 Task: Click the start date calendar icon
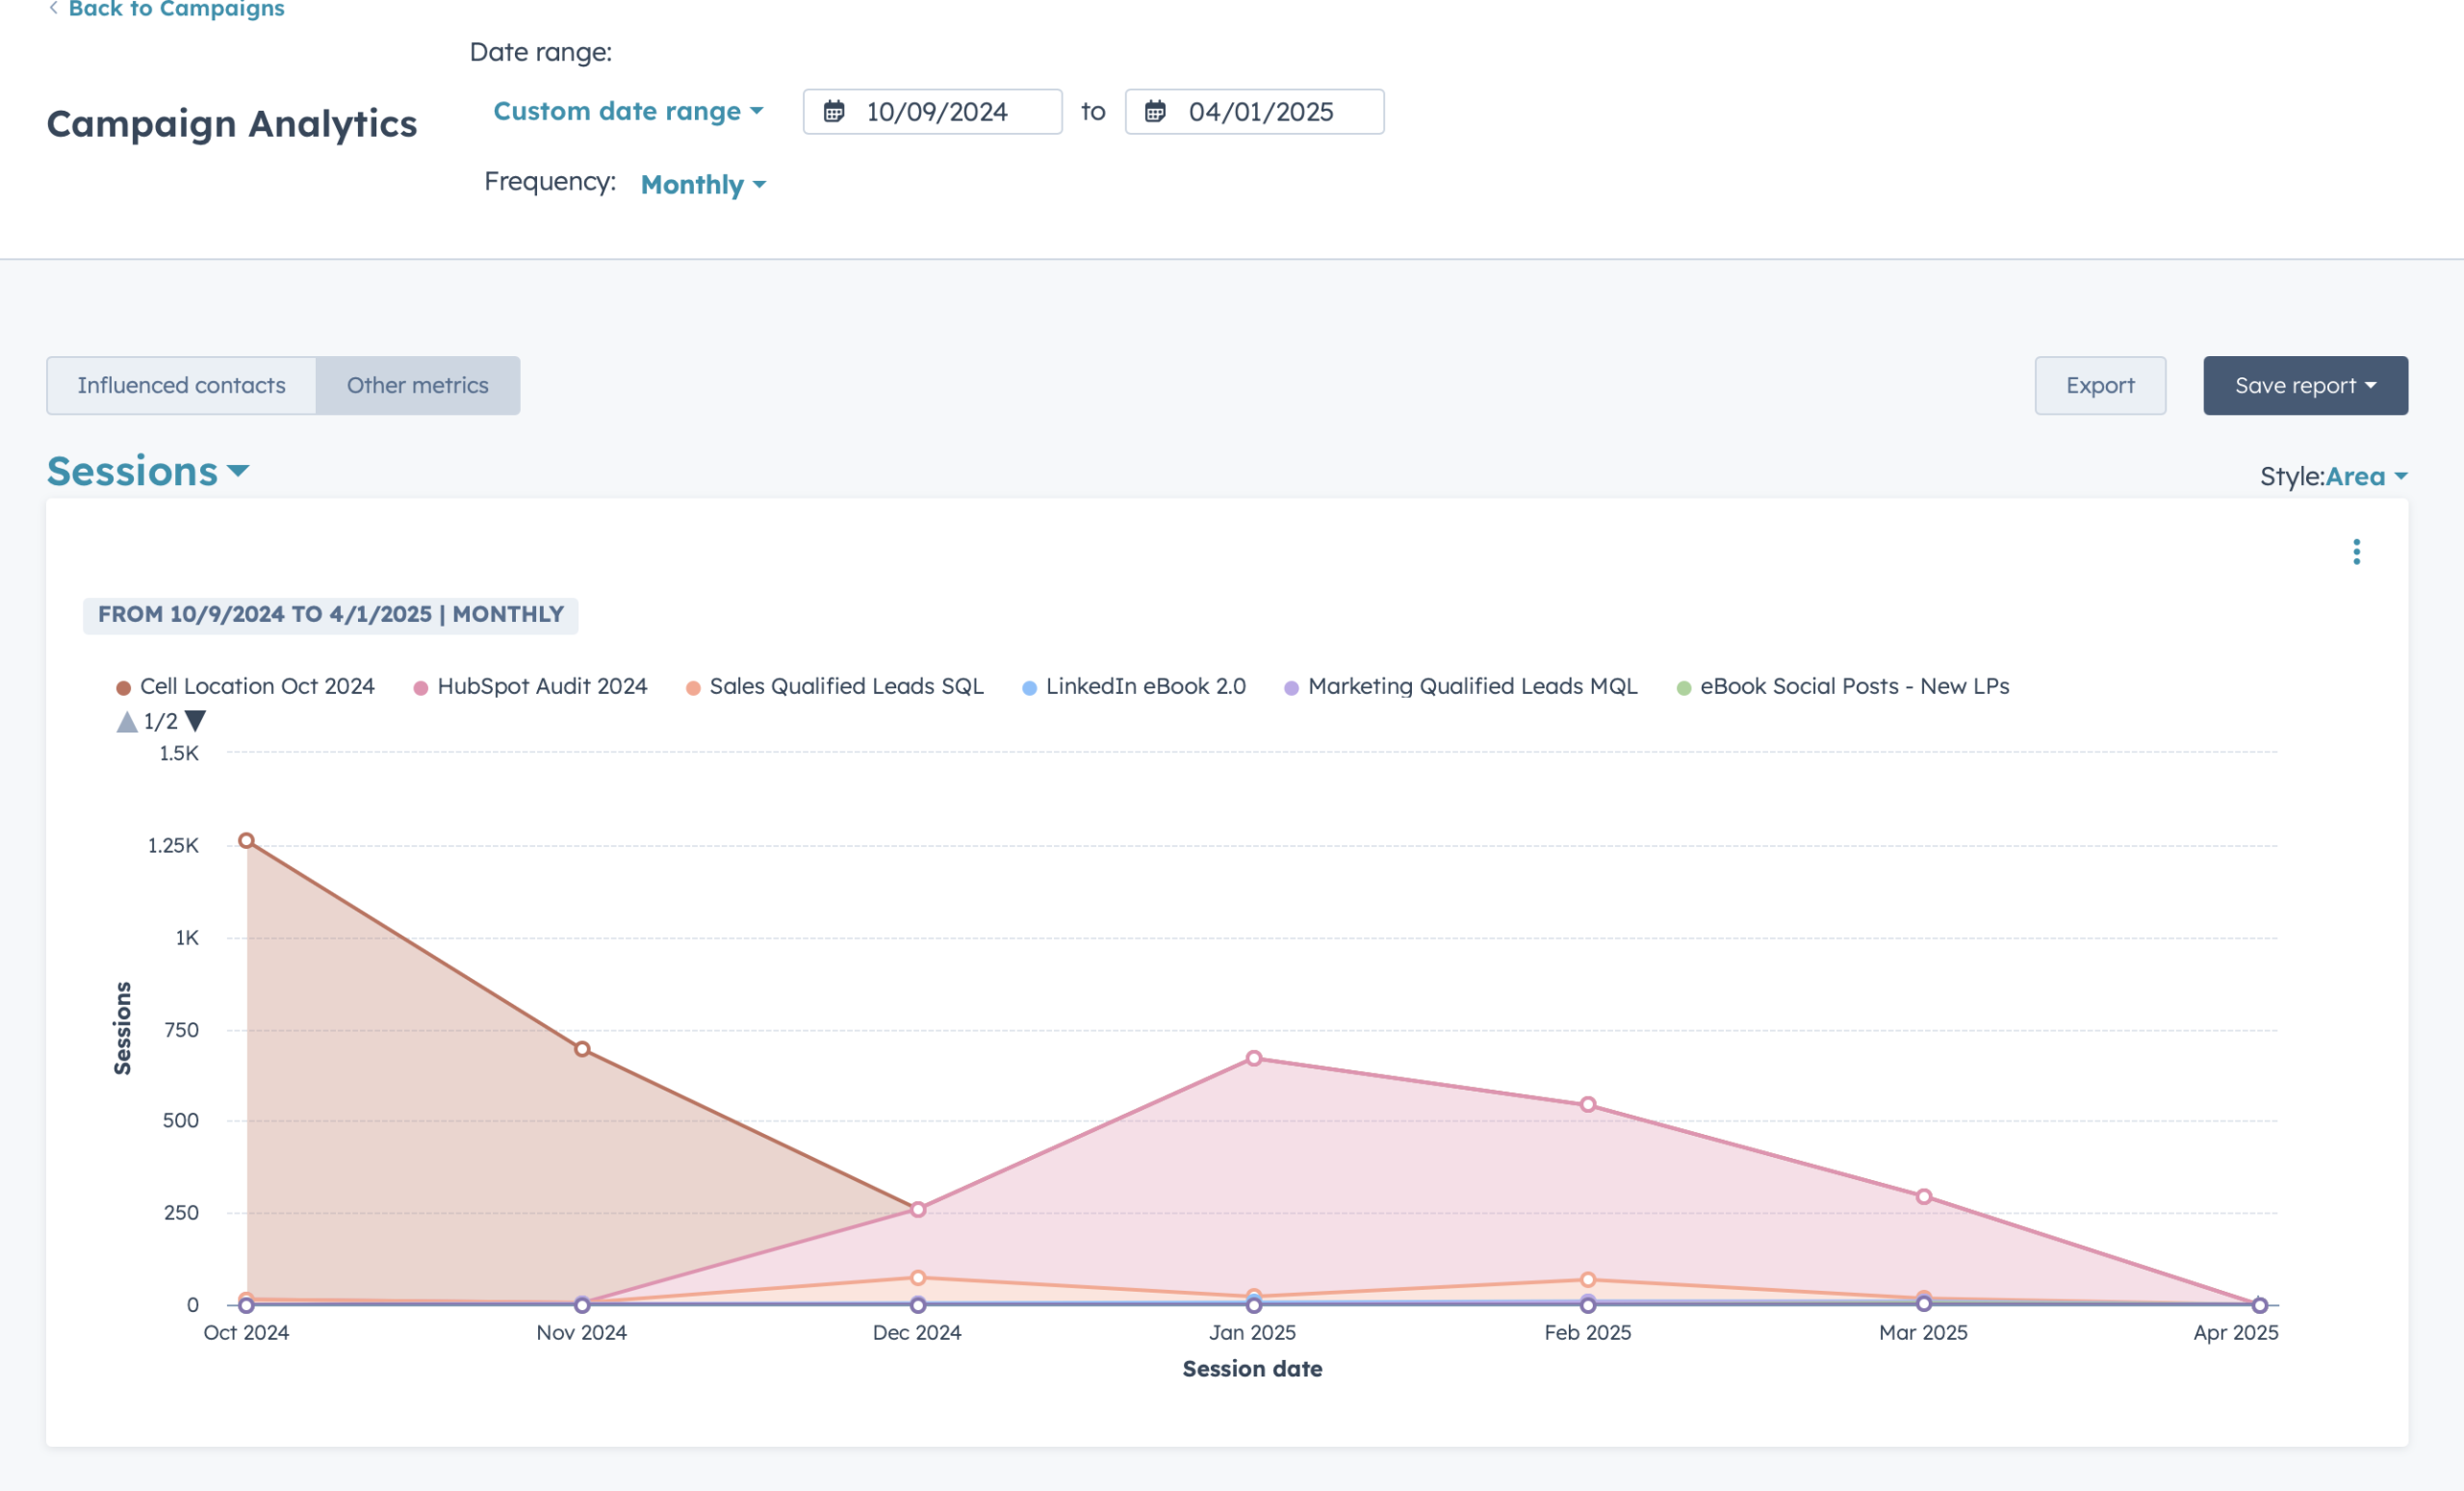(833, 111)
